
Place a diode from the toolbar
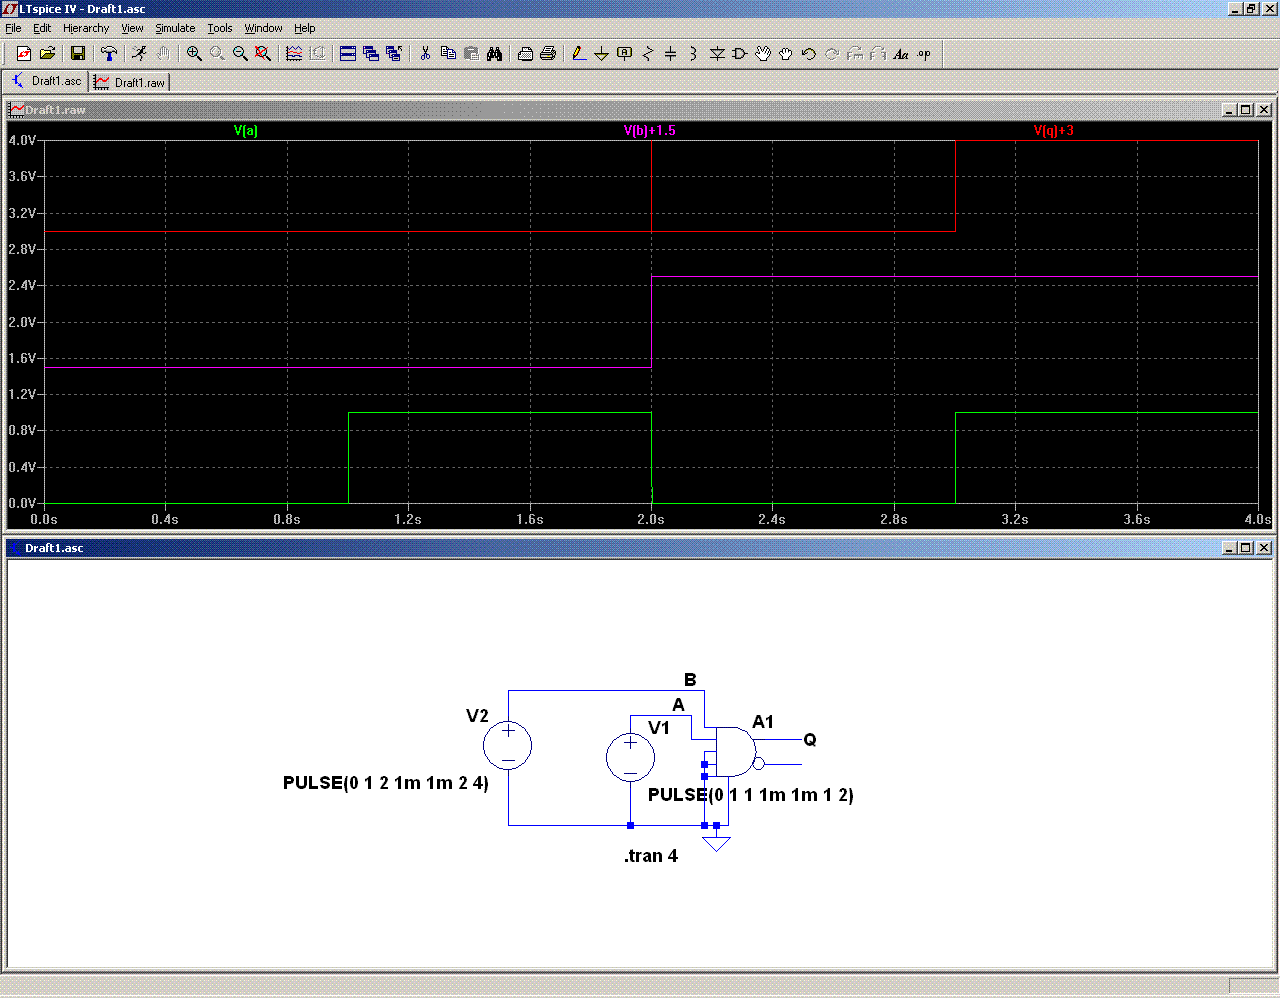(x=717, y=54)
